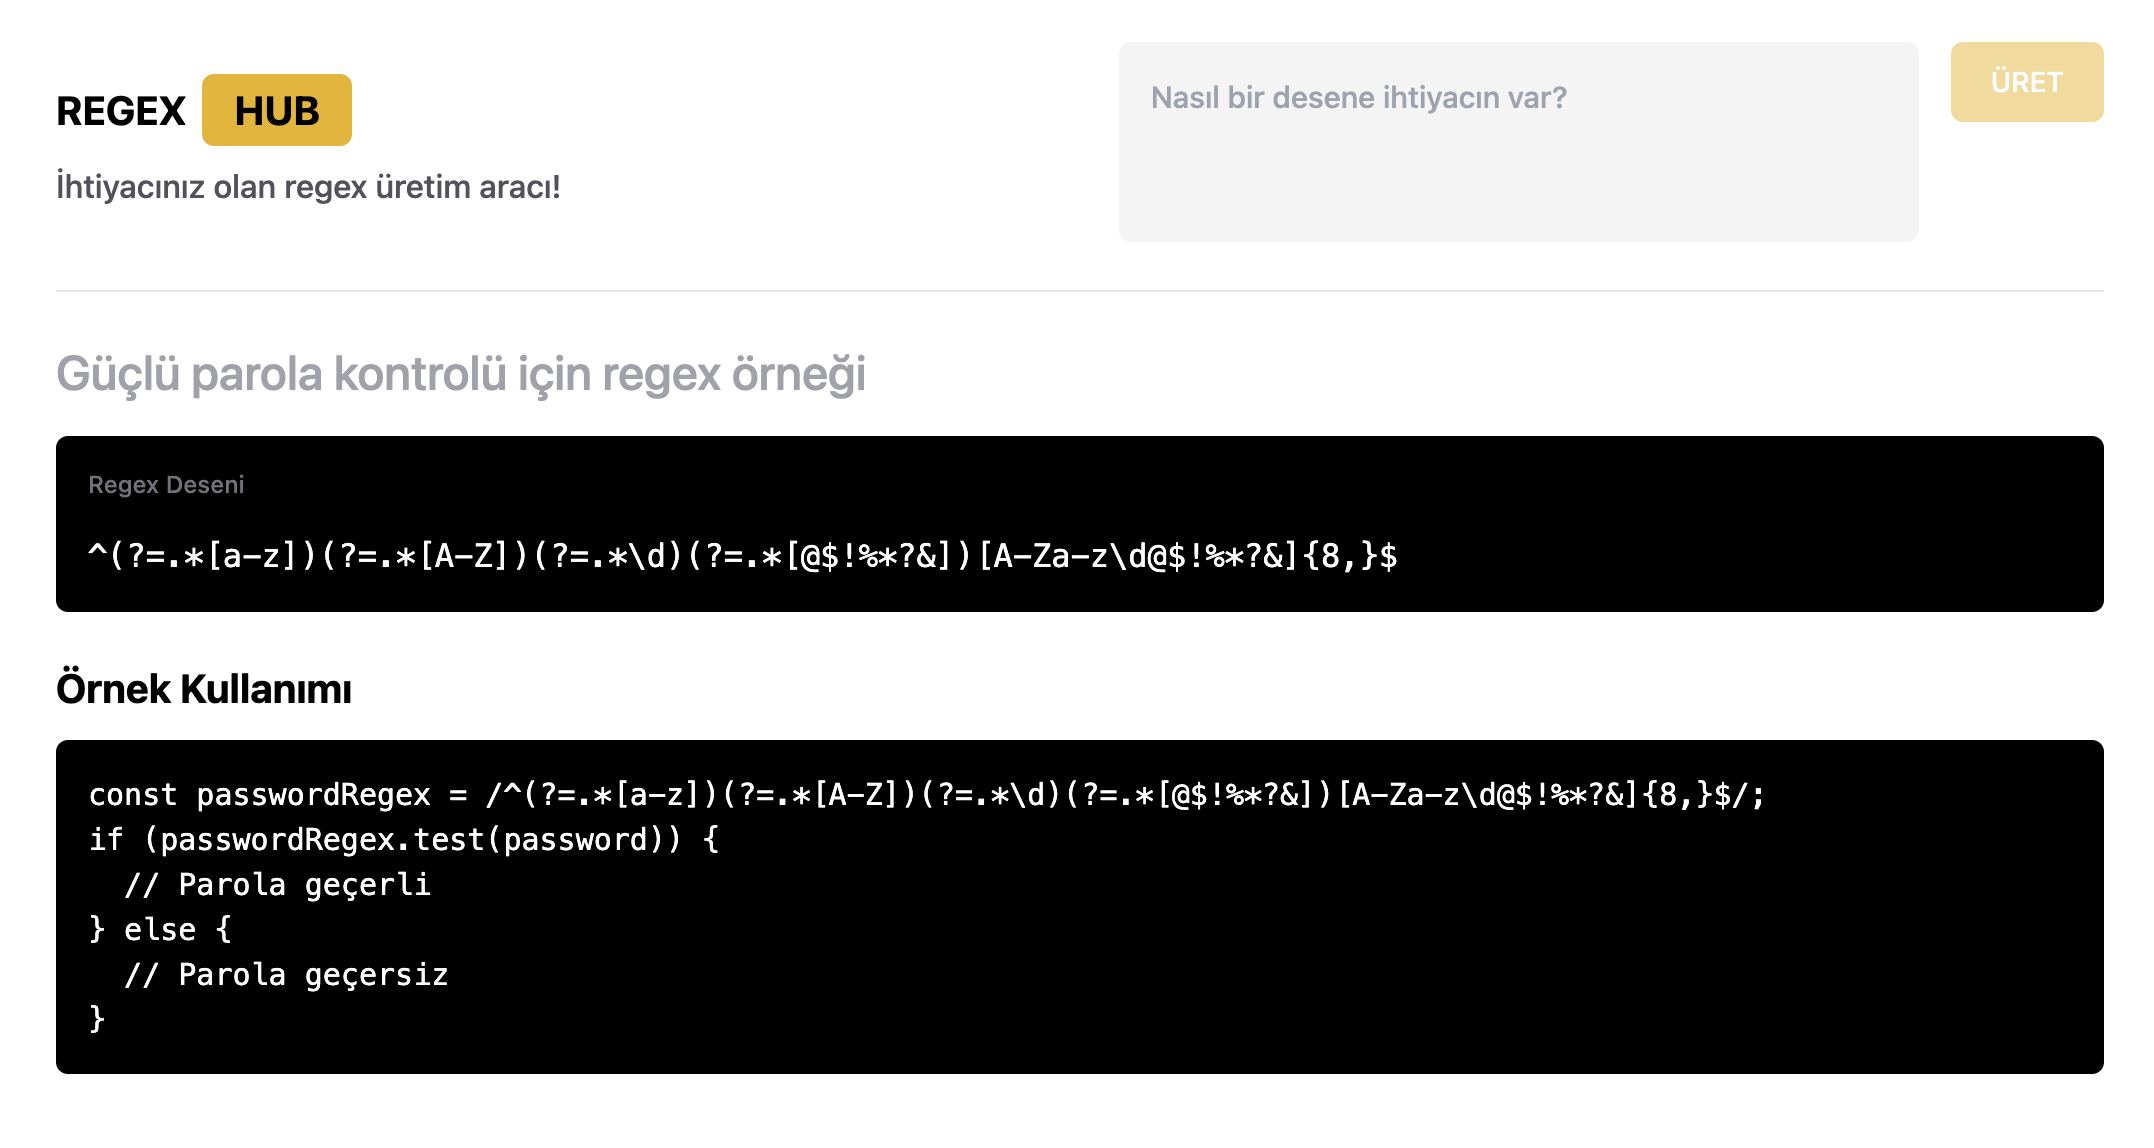Click the '// Parola geçersiz' comment
2154x1148 pixels.
coord(286,975)
